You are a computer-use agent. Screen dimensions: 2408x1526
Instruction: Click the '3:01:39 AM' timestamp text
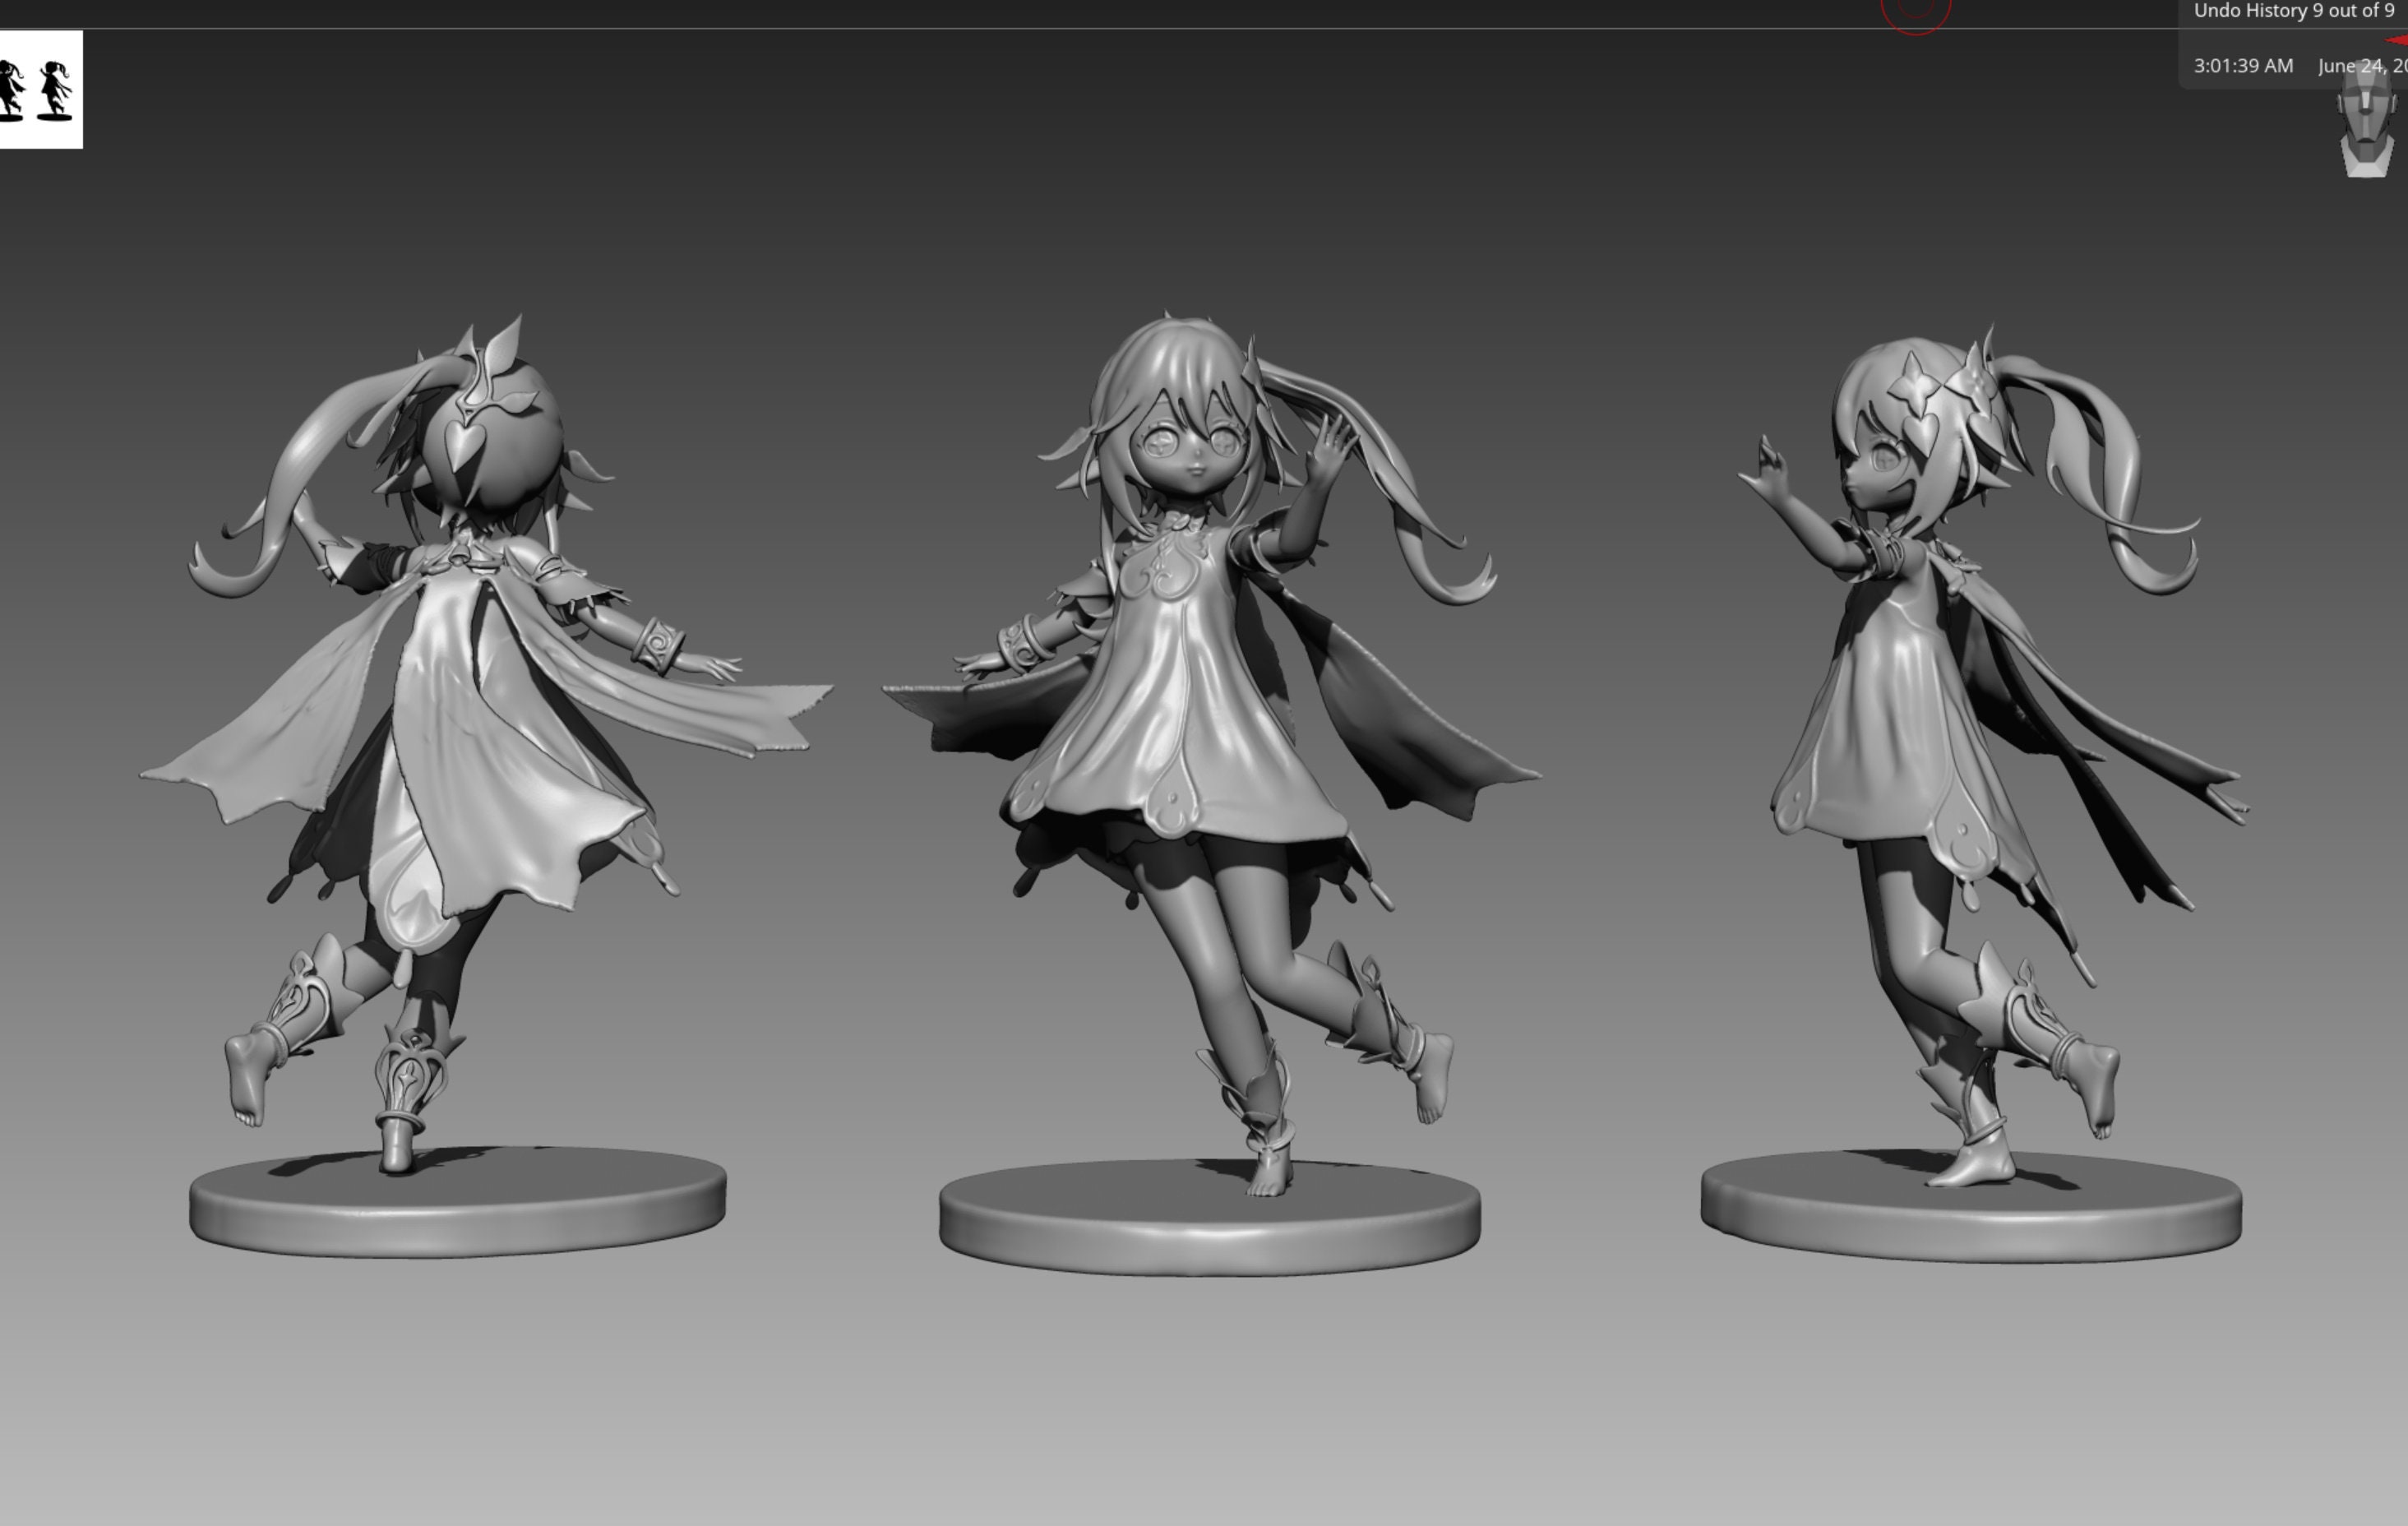[x=2243, y=66]
